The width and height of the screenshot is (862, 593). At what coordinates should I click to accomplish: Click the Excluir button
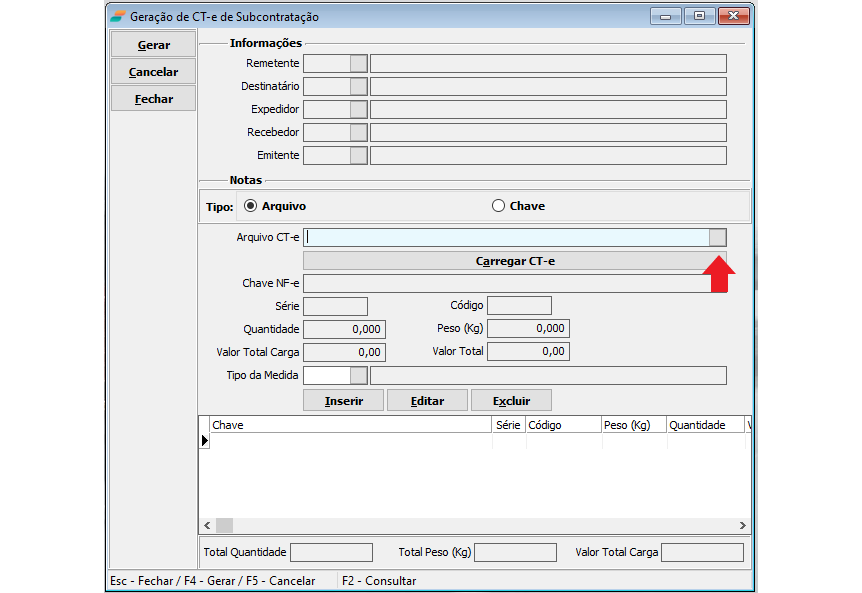tap(511, 400)
